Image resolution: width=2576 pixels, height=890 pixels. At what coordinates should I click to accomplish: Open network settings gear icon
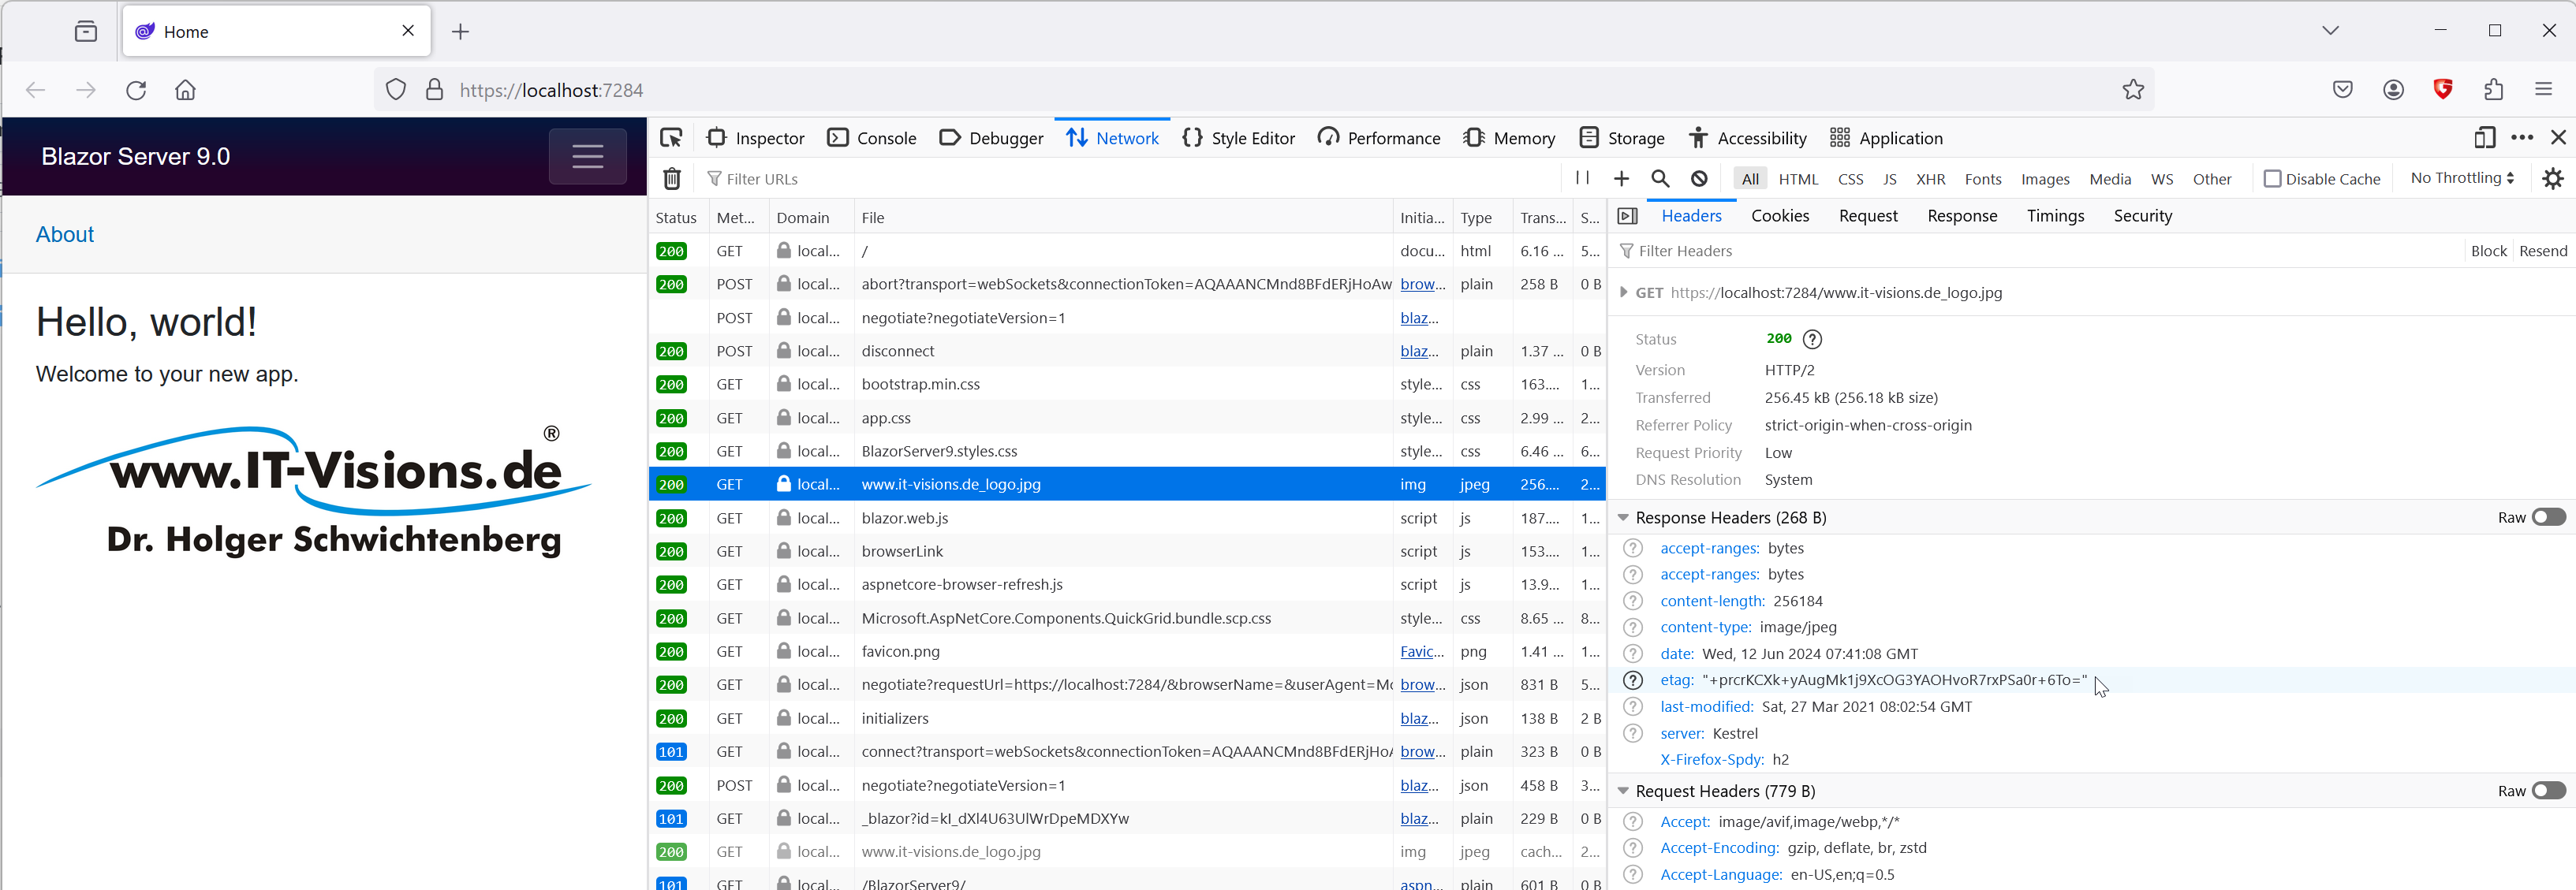pos(2552,179)
